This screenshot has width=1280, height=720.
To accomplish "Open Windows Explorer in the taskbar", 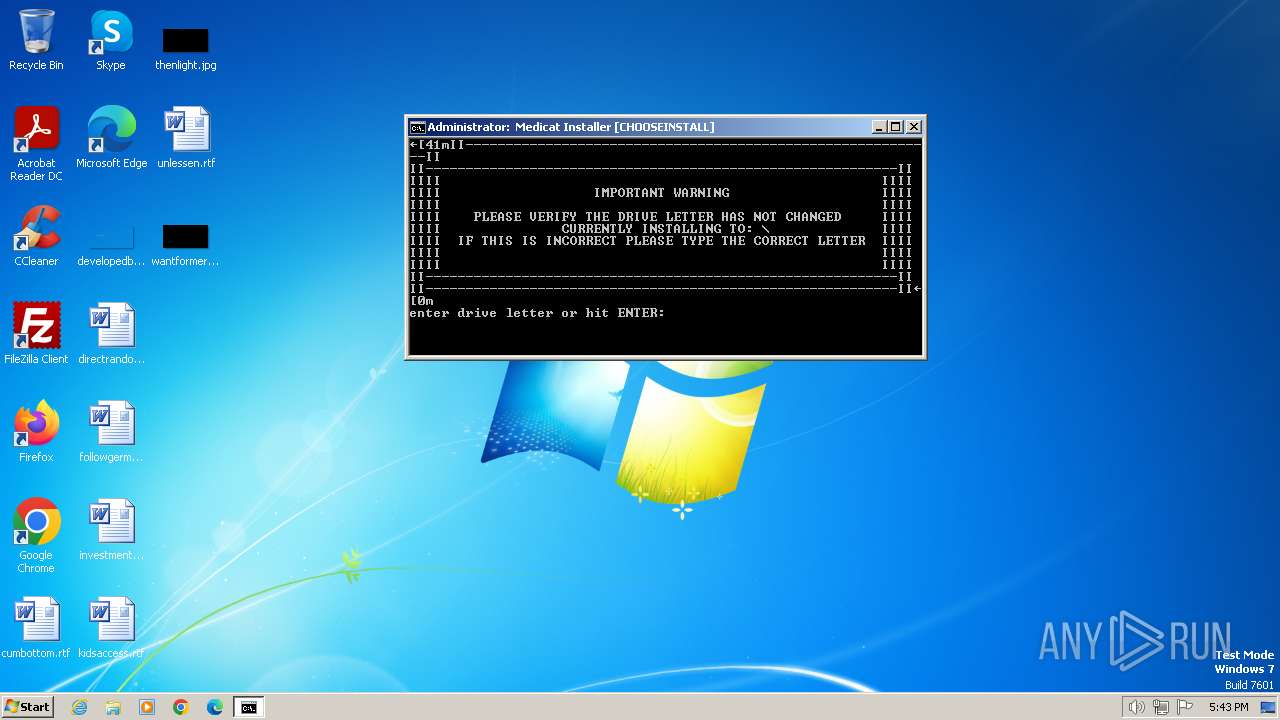I will [113, 707].
